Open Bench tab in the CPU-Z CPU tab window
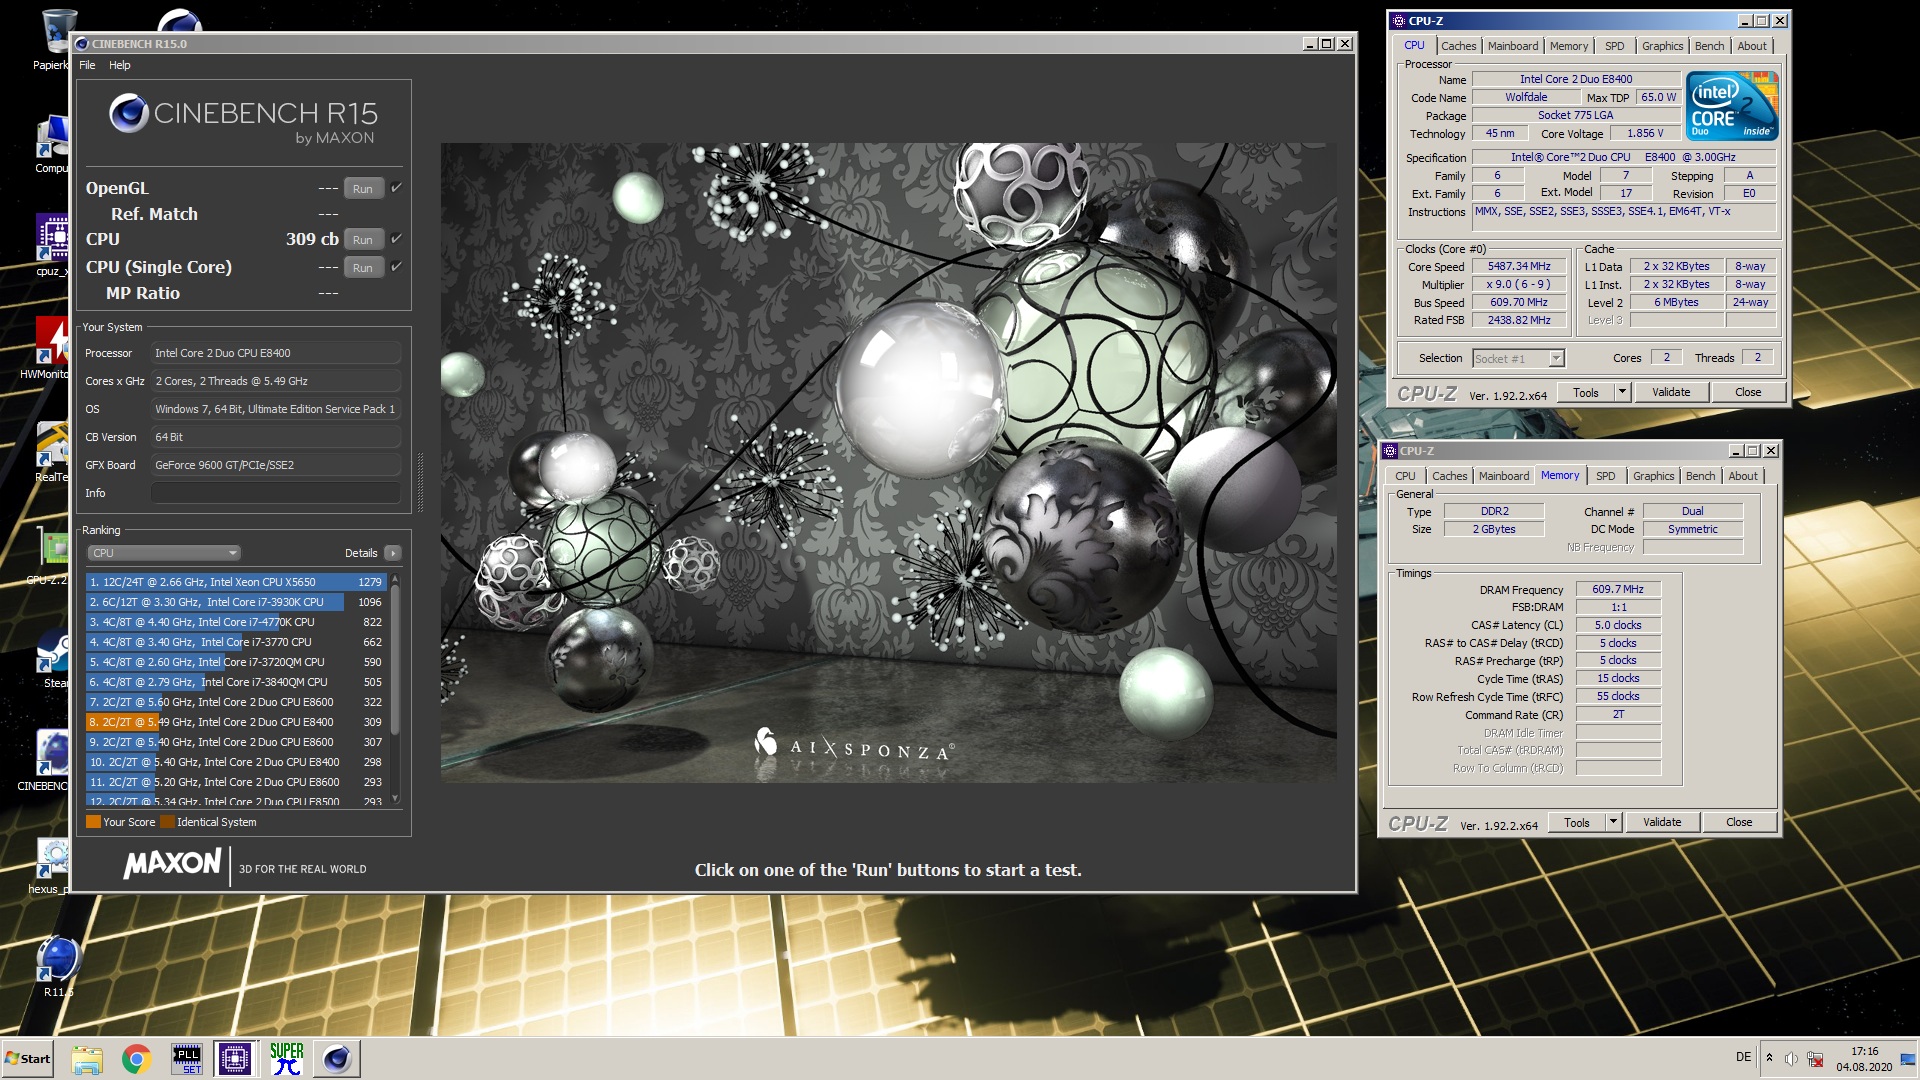Screen dimensions: 1920x1080 point(1709,46)
